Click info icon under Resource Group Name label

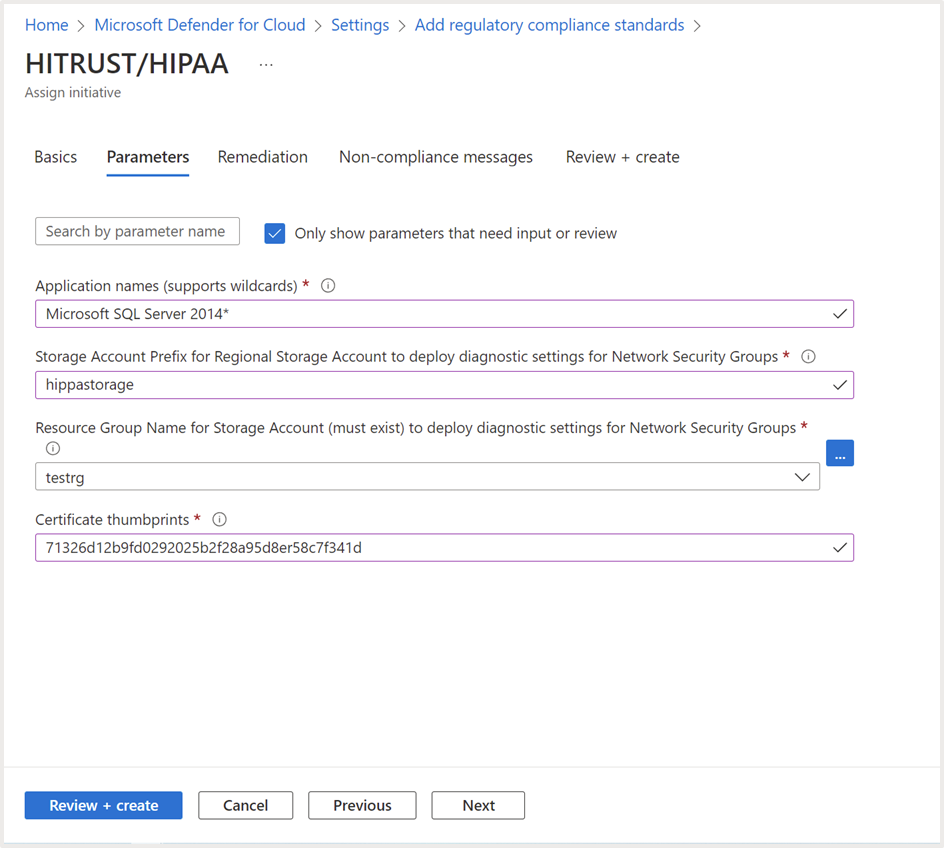[53, 448]
